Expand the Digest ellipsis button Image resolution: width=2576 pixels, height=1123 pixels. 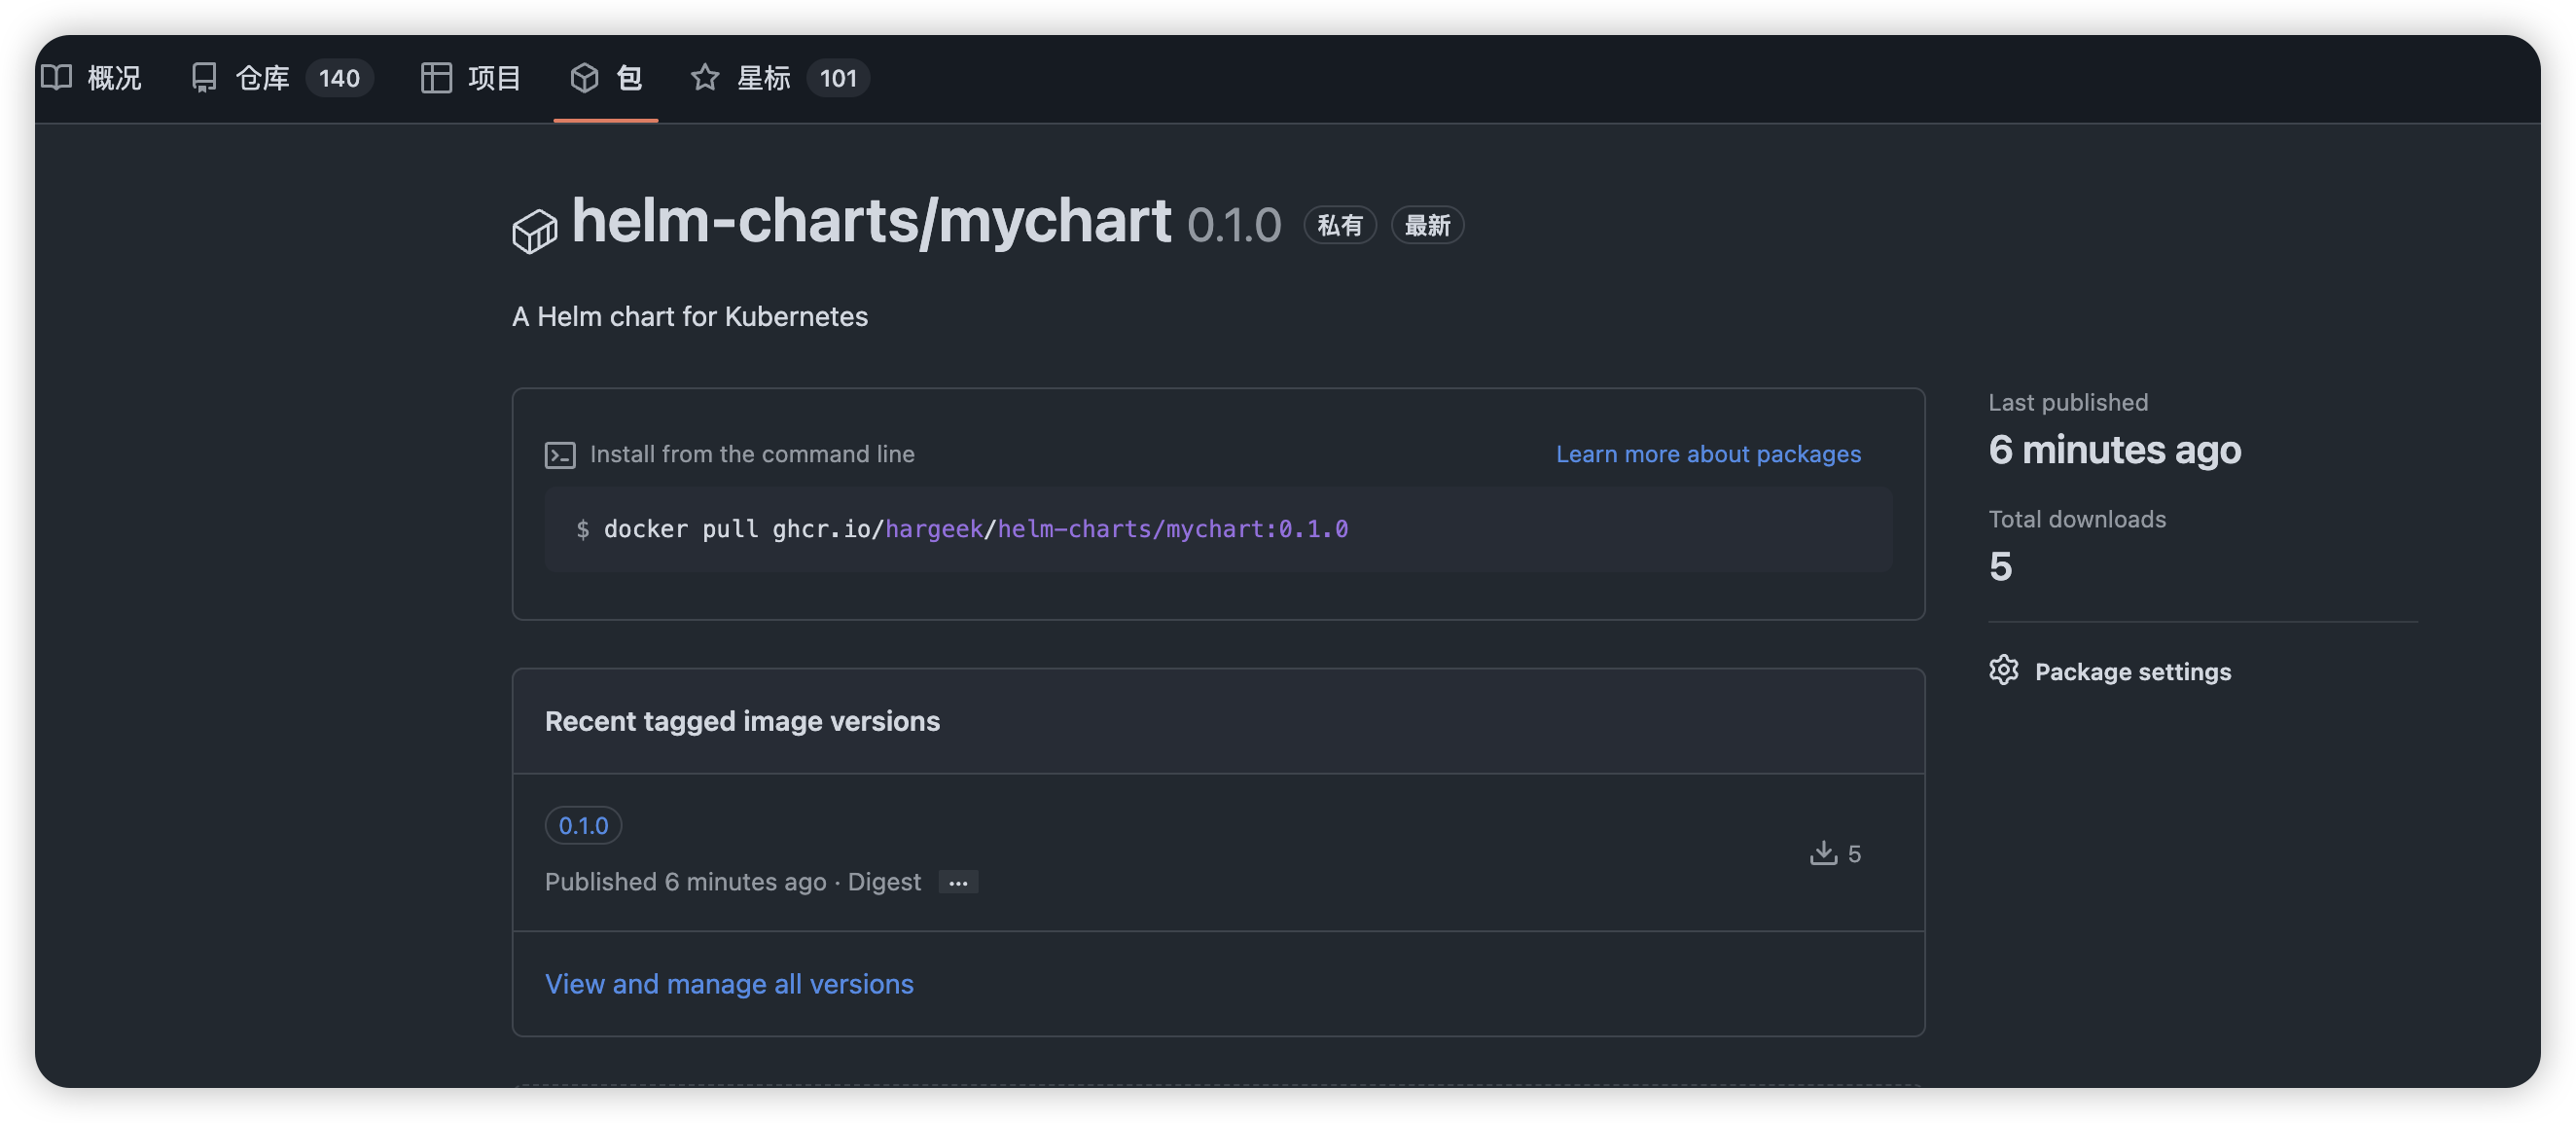(958, 882)
